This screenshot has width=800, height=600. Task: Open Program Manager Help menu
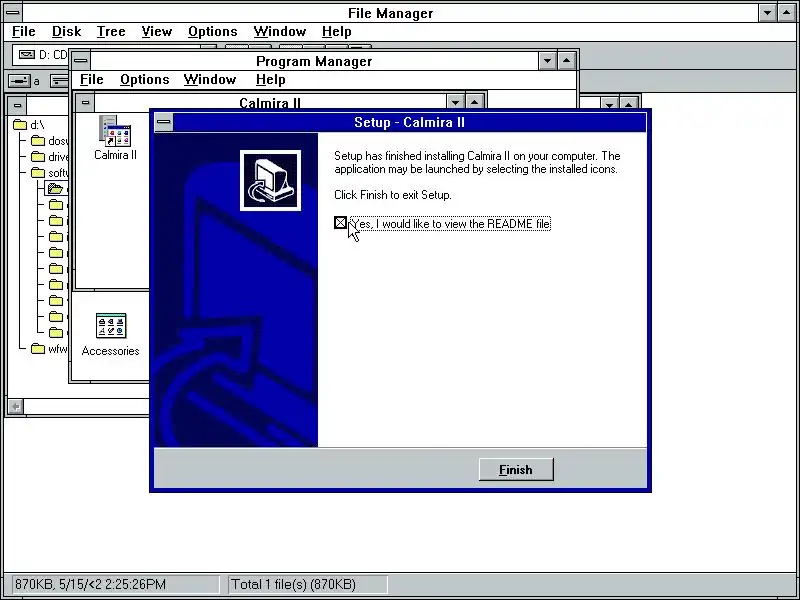coord(270,80)
